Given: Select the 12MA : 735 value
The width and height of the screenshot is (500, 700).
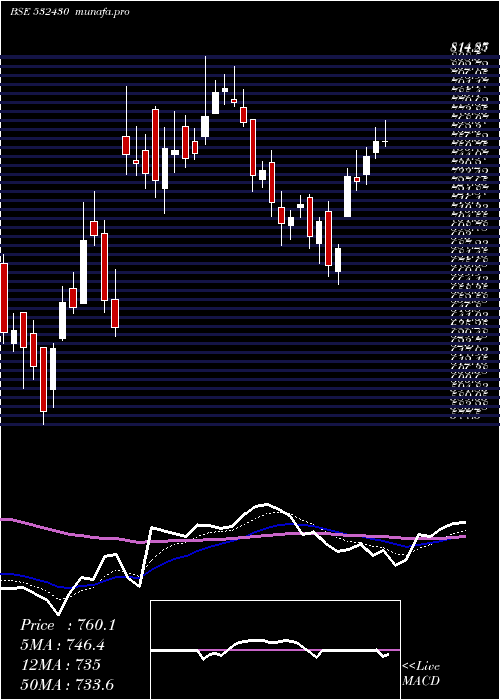Looking at the screenshot, I should click(60, 665).
